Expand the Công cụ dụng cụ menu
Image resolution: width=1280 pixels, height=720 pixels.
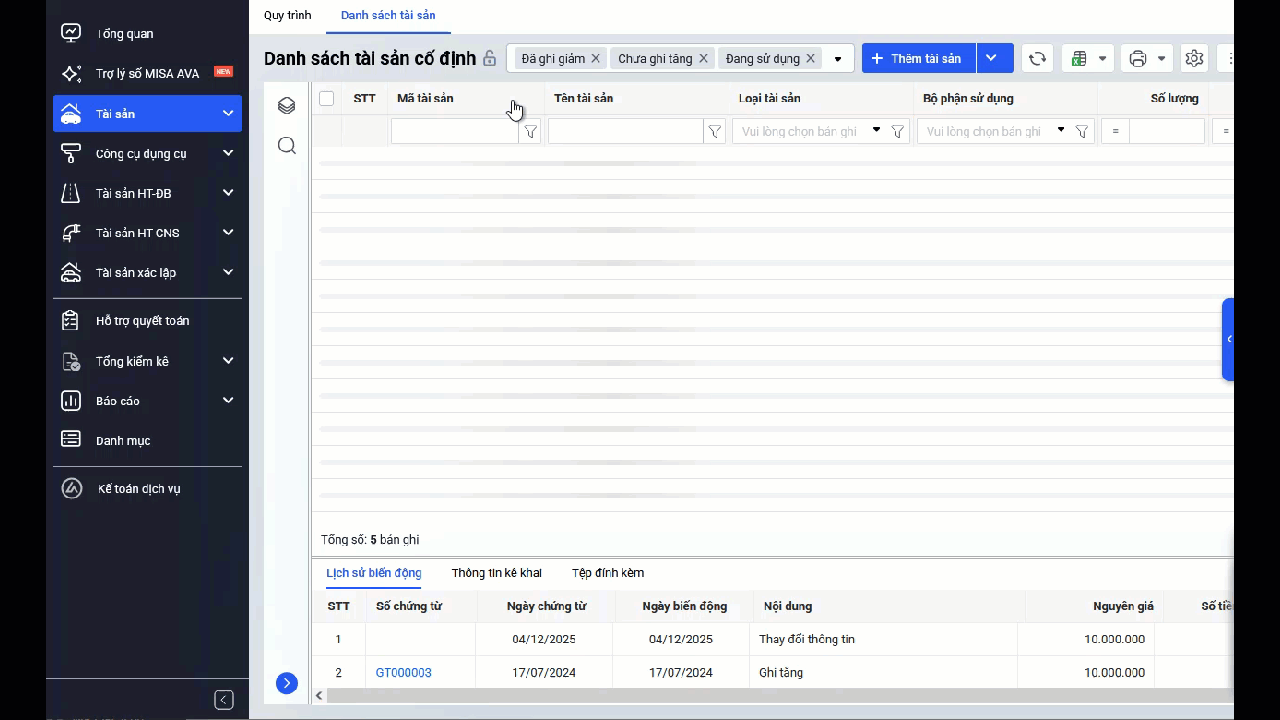point(228,154)
